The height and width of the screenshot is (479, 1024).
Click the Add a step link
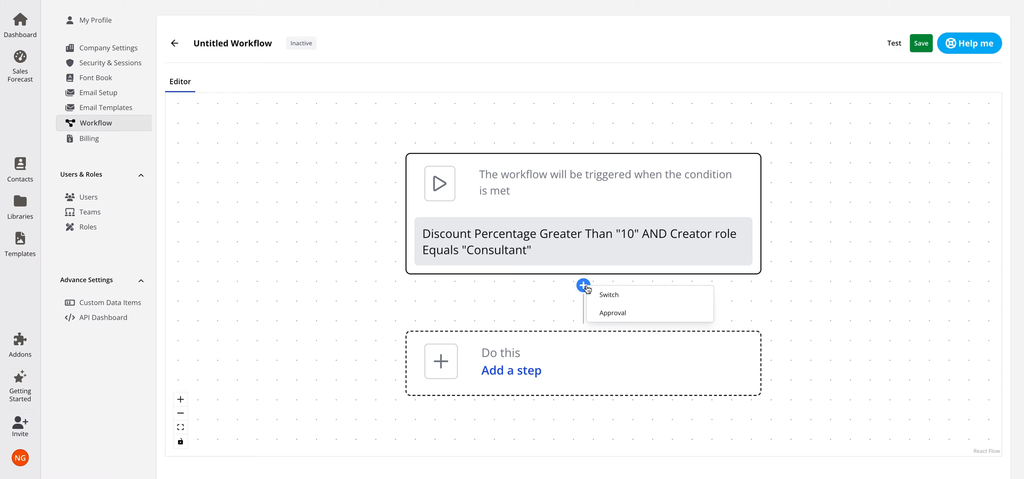coord(511,371)
